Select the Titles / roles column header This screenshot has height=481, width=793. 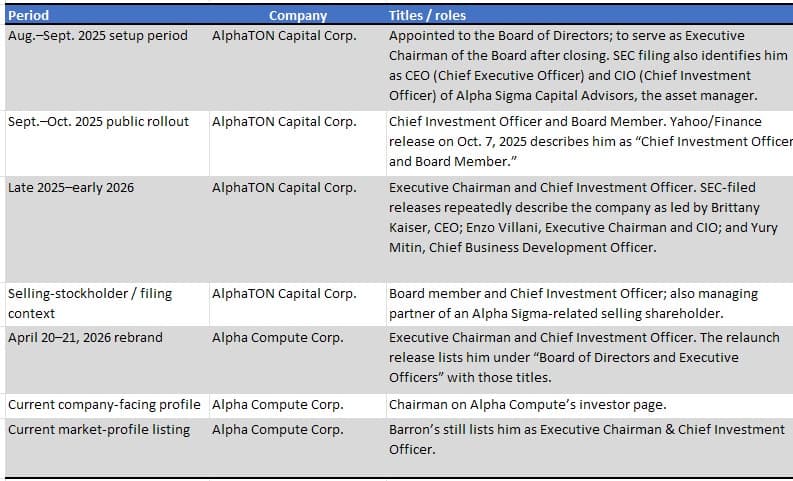coord(590,15)
